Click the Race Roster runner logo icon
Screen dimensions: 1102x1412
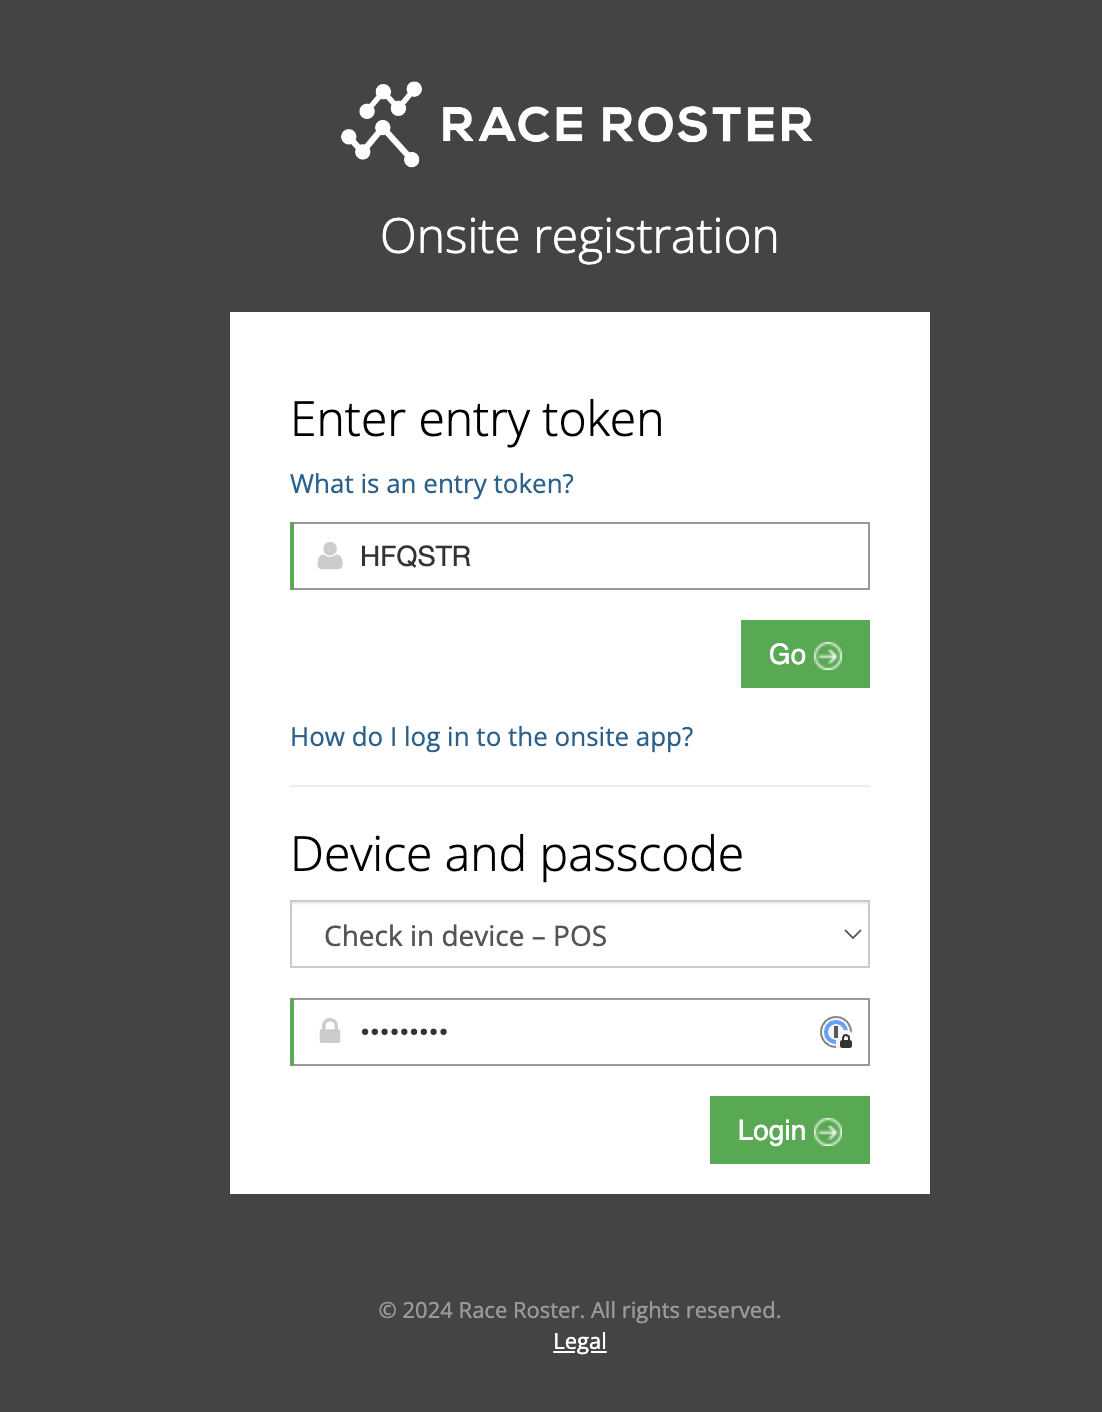click(x=381, y=124)
